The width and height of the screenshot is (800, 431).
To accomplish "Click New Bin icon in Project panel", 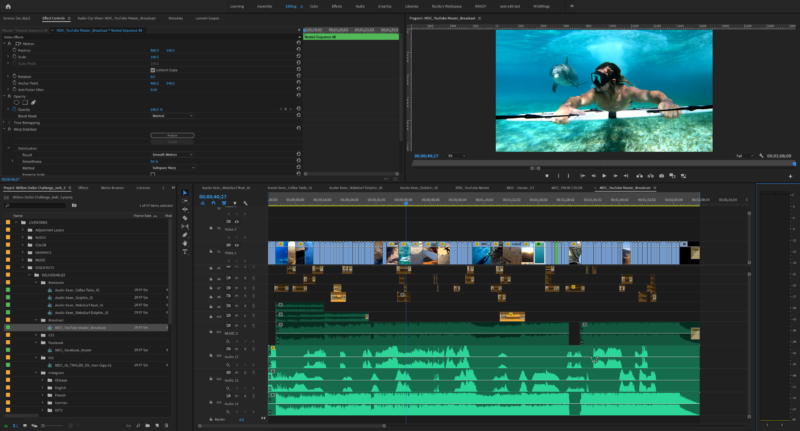I will pos(147,425).
